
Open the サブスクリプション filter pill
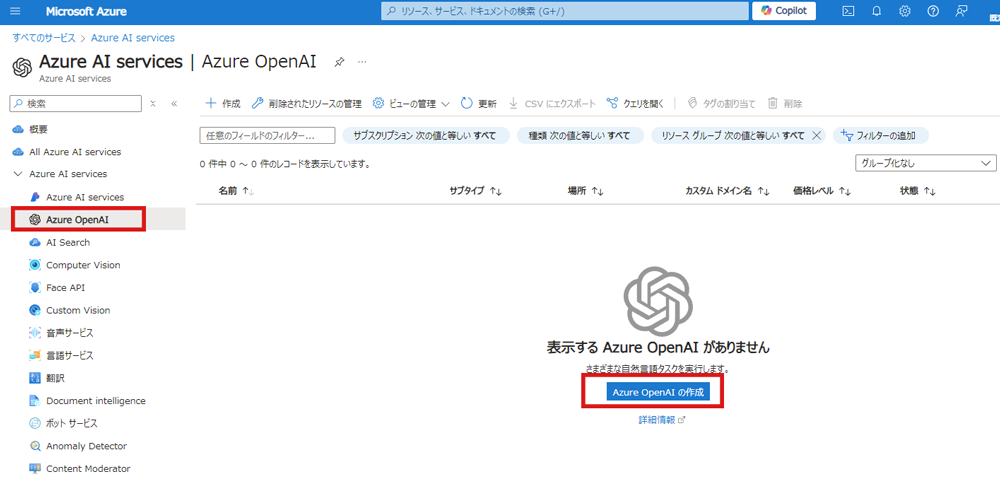(425, 135)
